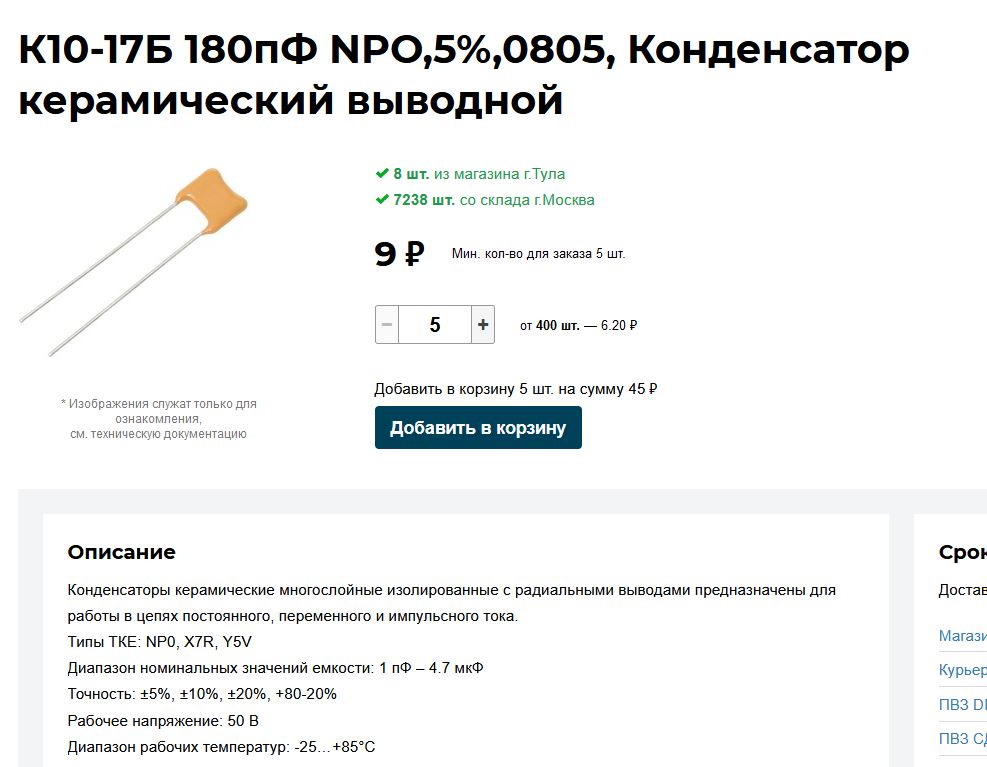Open the last ПВЗ С... delivery link
Image resolution: width=987 pixels, height=767 pixels.
click(962, 738)
